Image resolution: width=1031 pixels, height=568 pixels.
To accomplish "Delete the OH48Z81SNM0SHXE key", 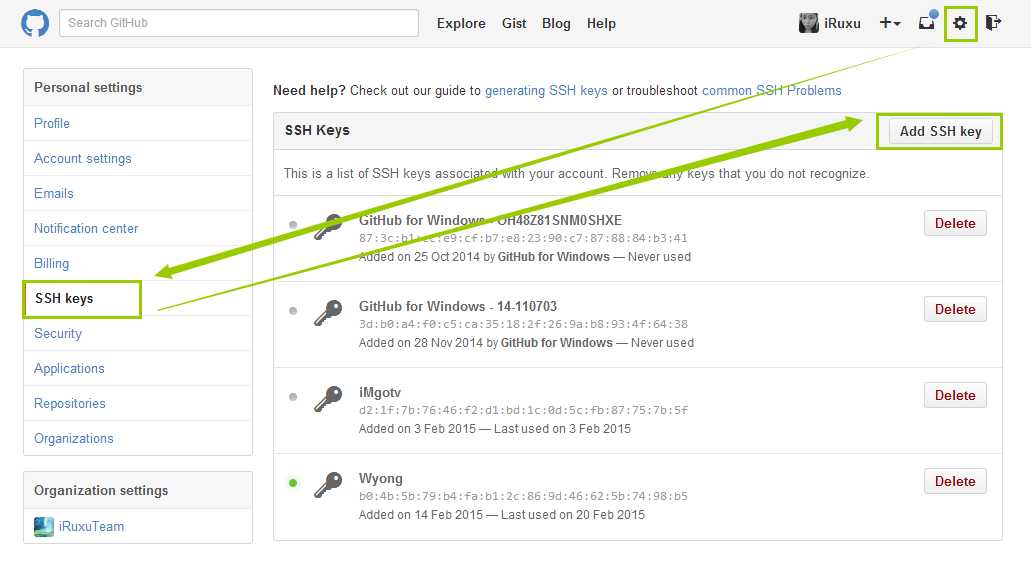I will point(955,224).
